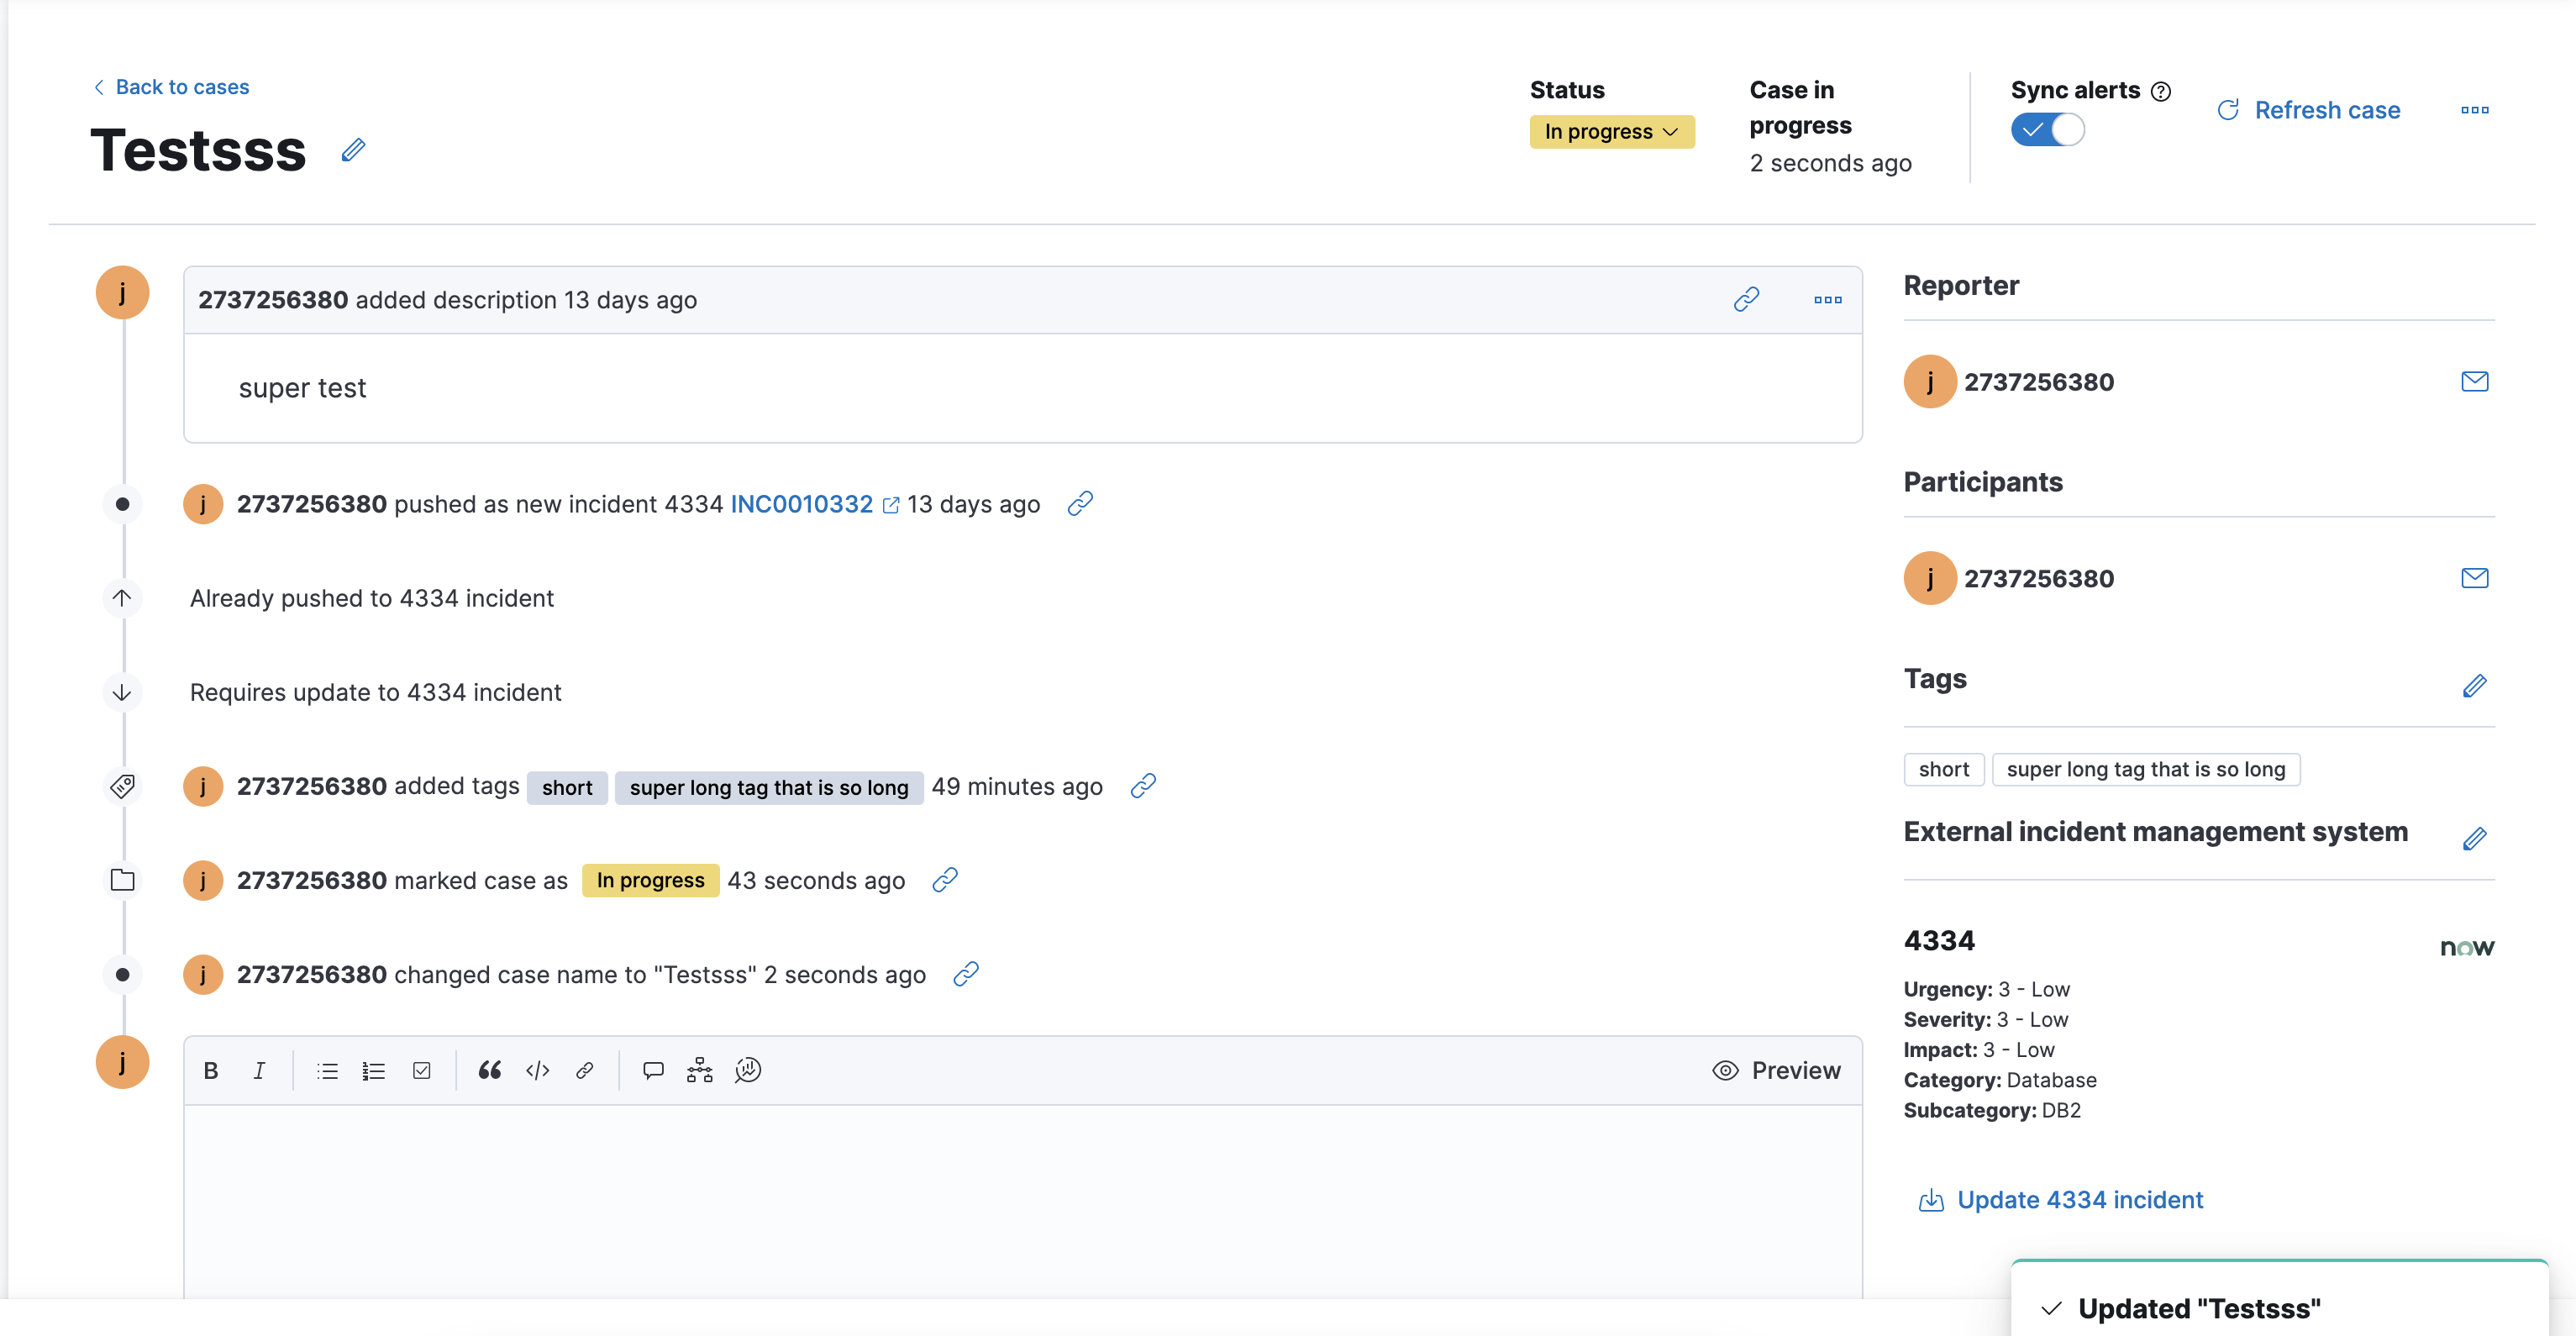The width and height of the screenshot is (2576, 1336).
Task: Insert a task list checkbox item
Action: coord(421,1070)
